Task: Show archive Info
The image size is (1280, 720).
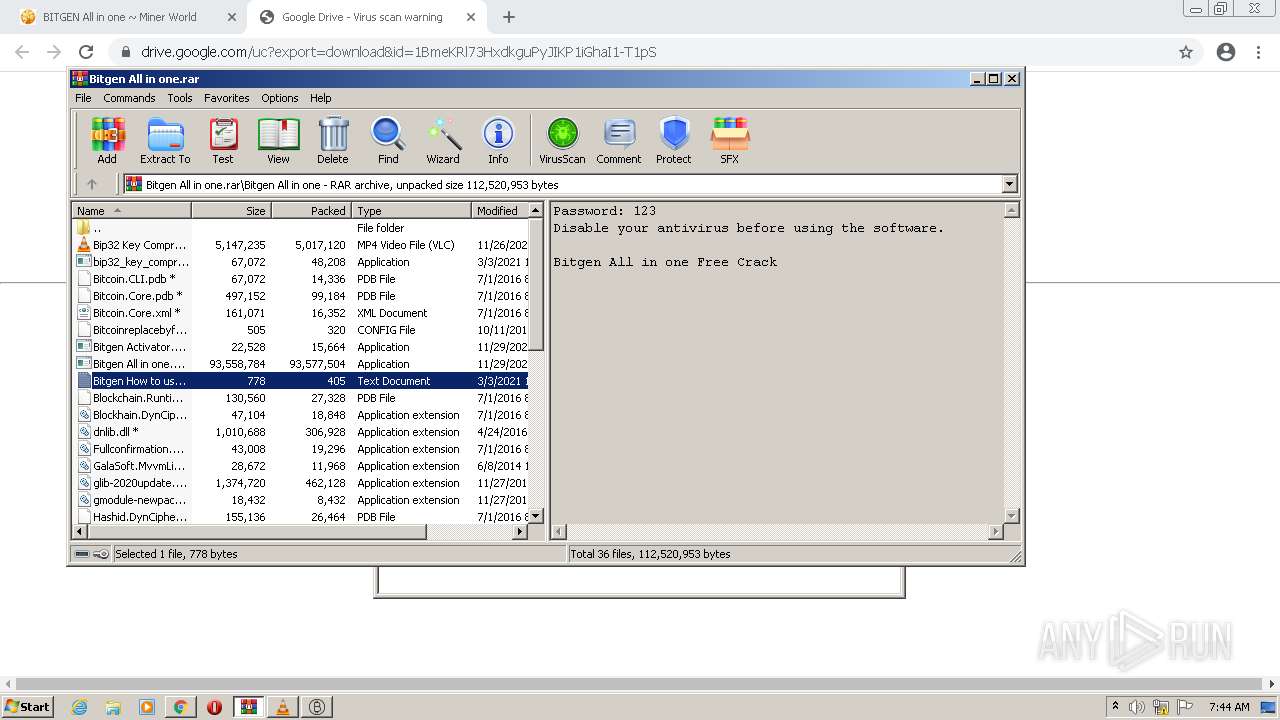Action: click(498, 140)
